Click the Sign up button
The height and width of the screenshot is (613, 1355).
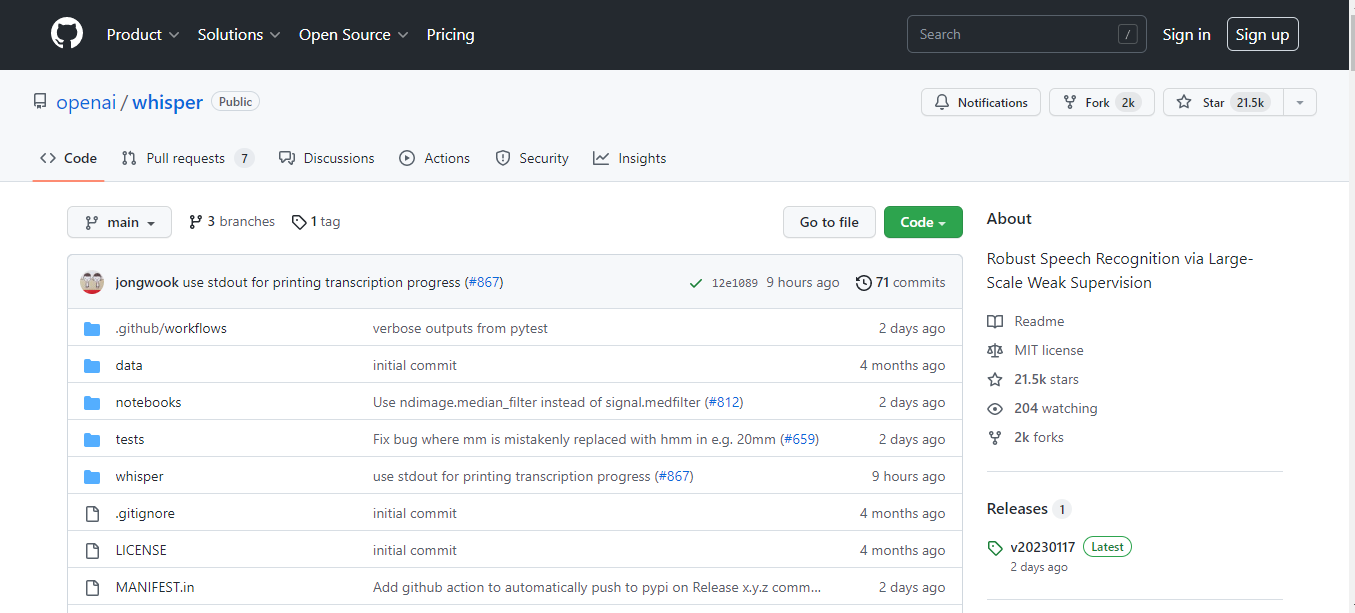pos(1262,34)
